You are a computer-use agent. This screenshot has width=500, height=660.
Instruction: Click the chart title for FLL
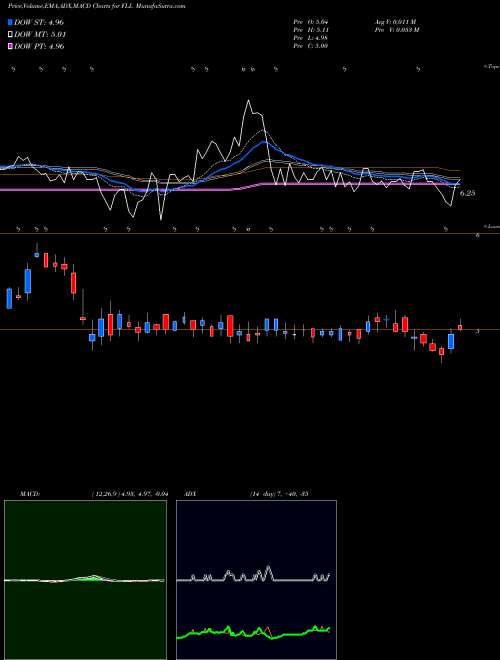(x=97, y=6)
